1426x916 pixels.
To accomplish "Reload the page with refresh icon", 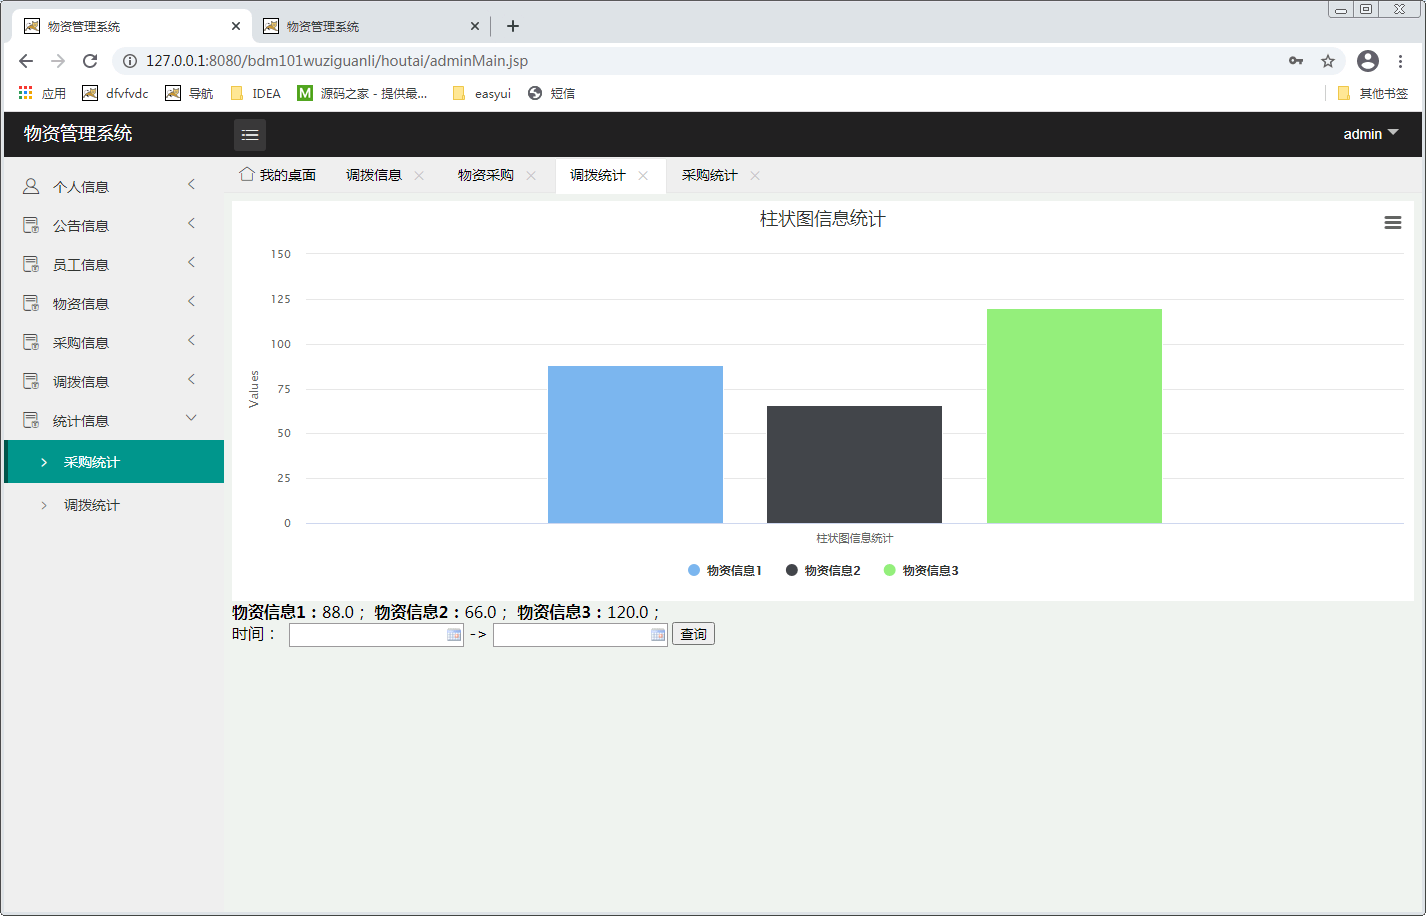I will (x=90, y=61).
